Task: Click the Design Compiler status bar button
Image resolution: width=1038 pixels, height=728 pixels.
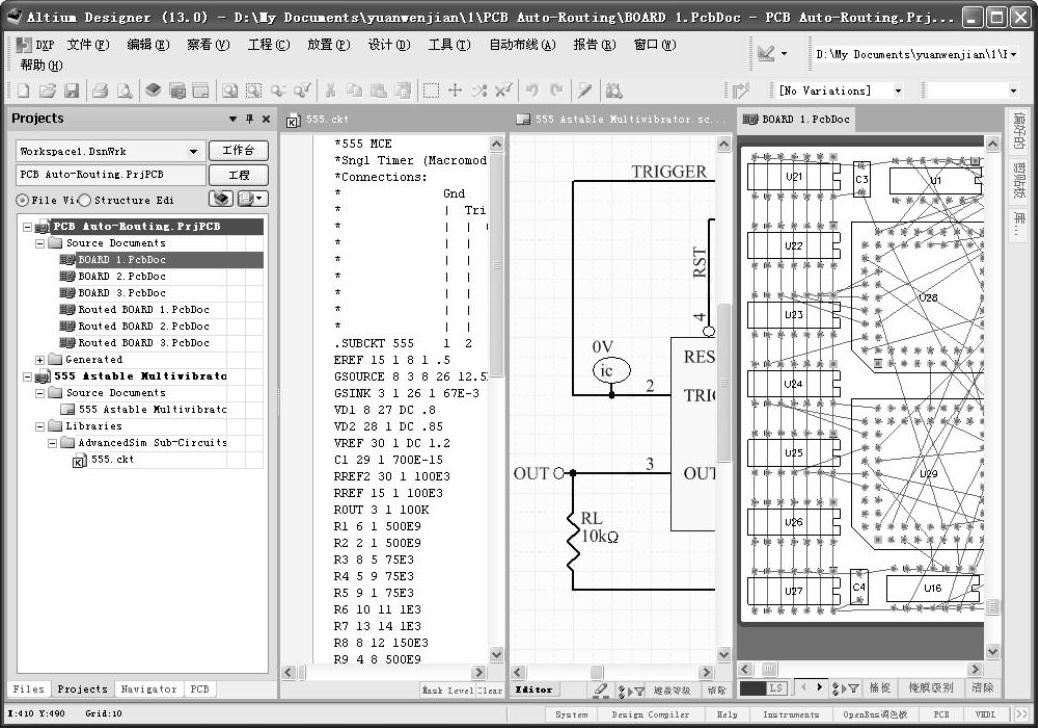Action: (x=650, y=714)
